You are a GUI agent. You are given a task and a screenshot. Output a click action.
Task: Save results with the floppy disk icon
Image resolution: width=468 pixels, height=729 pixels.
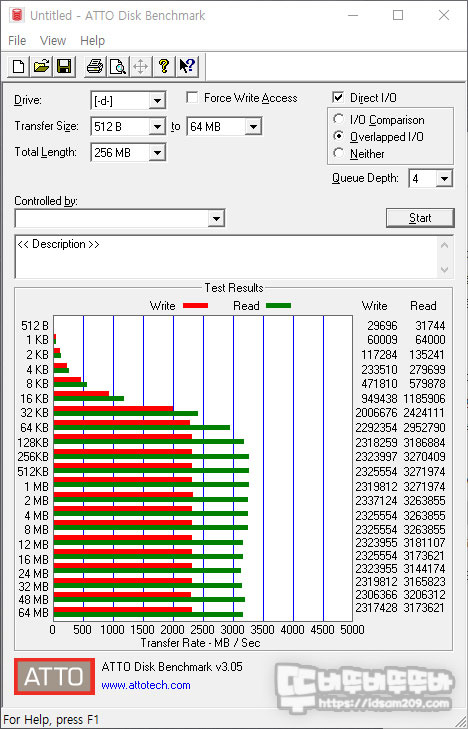click(x=64, y=66)
